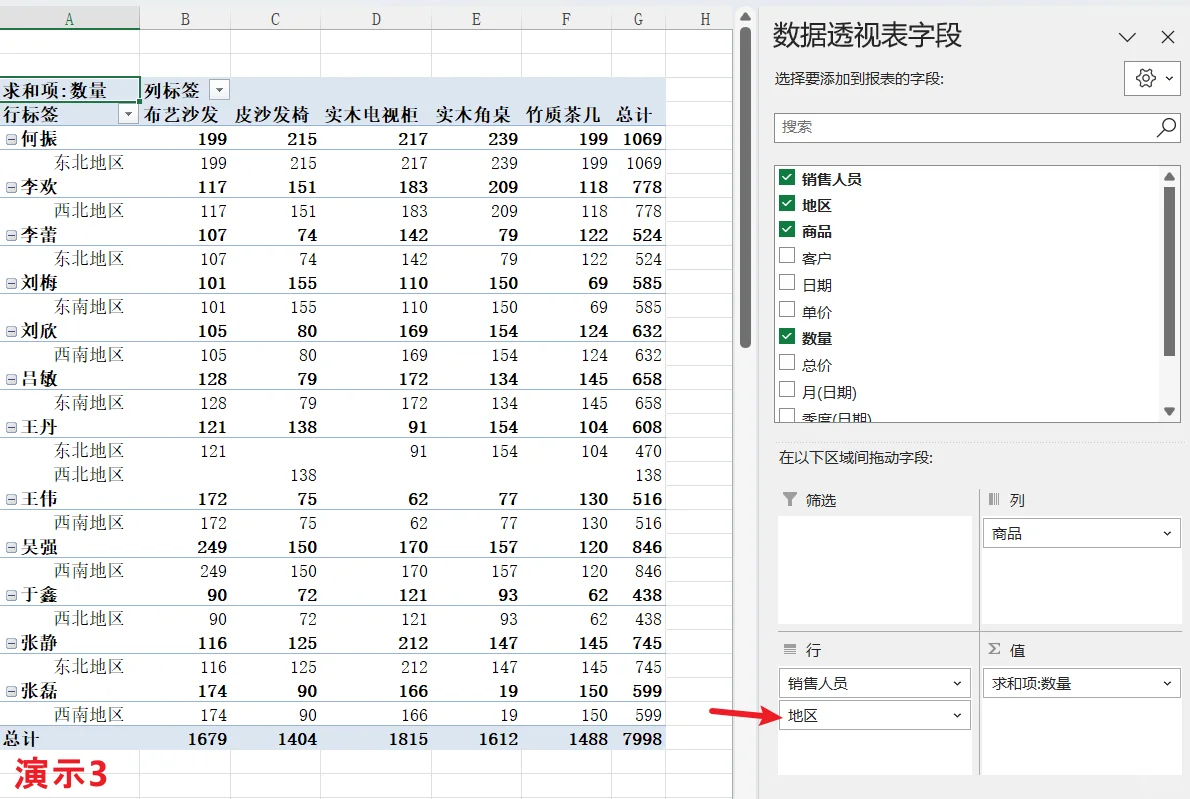The height and width of the screenshot is (799, 1190).
Task: Select the 皮沙发椅 column label cell
Action: [x=275, y=115]
